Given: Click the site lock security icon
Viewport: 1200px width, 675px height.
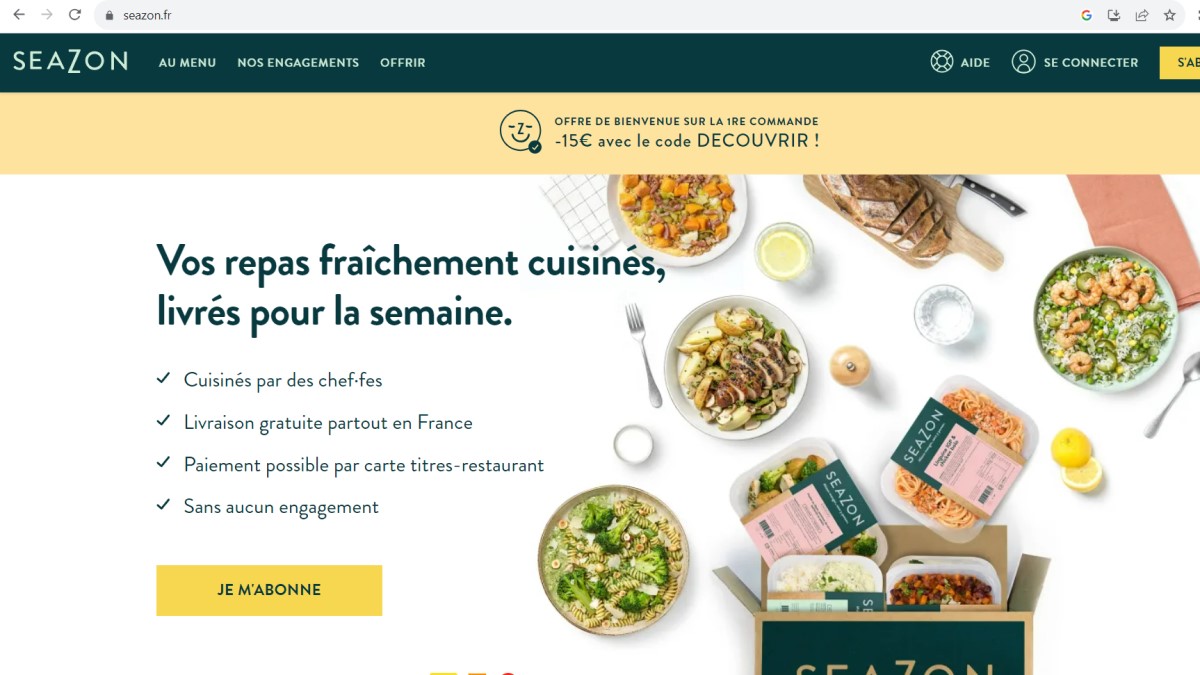Looking at the screenshot, I should pos(110,15).
